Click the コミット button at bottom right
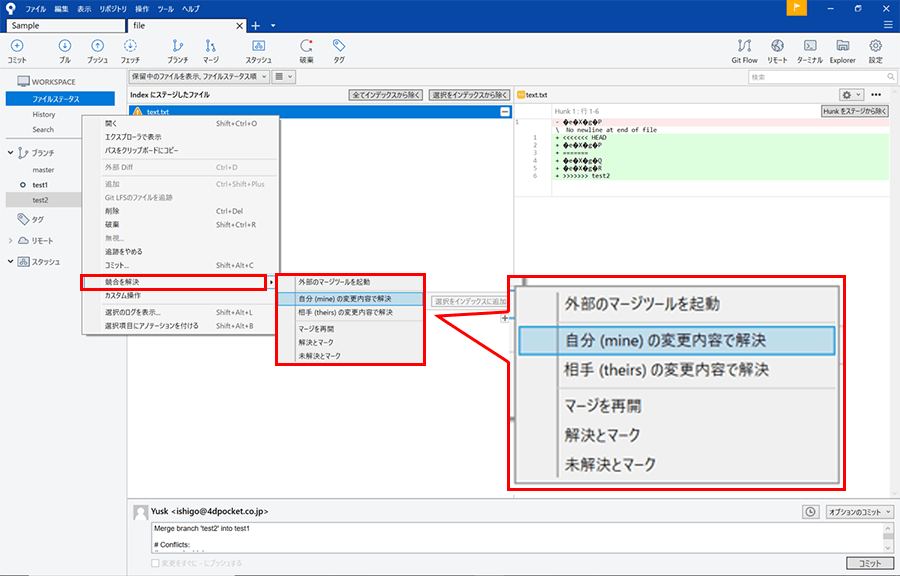 point(870,563)
